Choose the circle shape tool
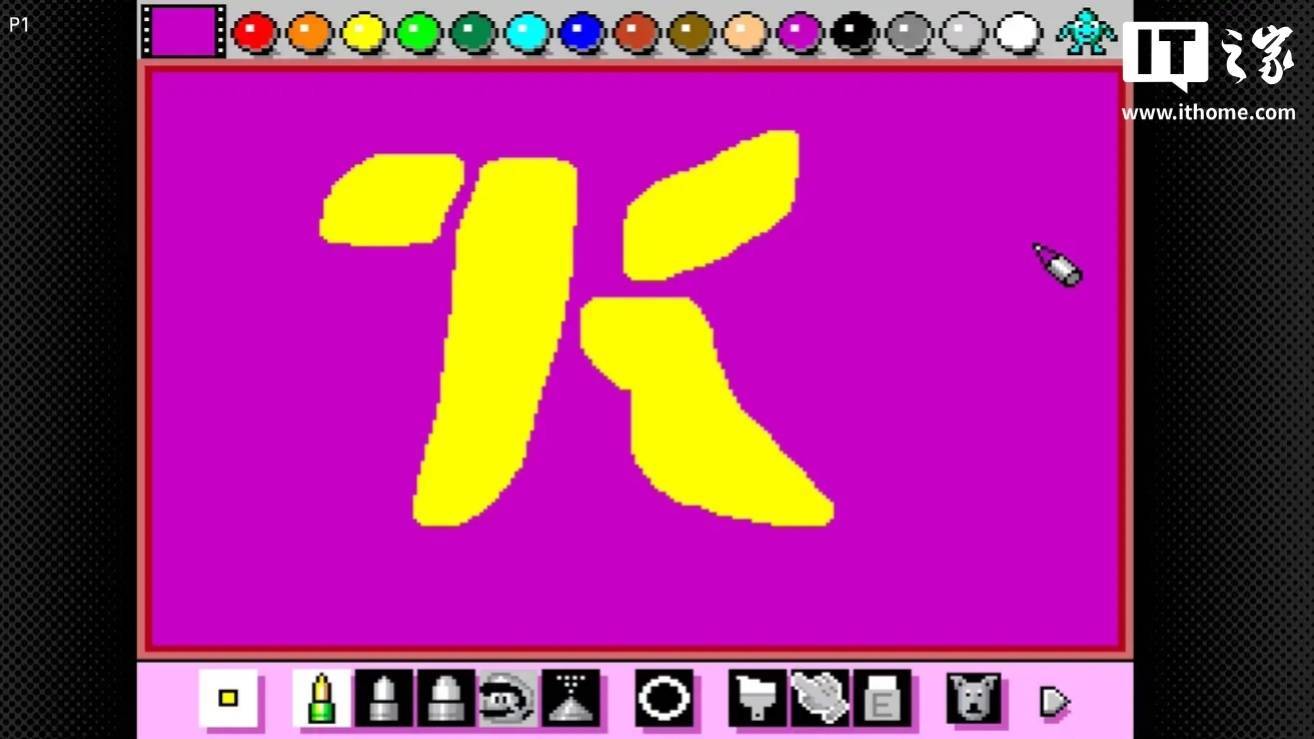Viewport: 1314px width, 739px height. 665,698
